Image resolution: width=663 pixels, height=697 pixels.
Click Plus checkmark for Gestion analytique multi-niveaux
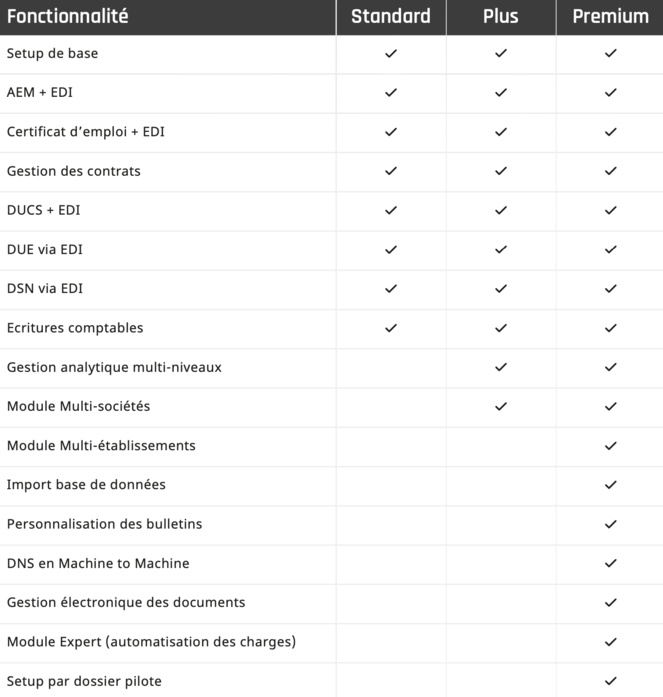(x=501, y=367)
